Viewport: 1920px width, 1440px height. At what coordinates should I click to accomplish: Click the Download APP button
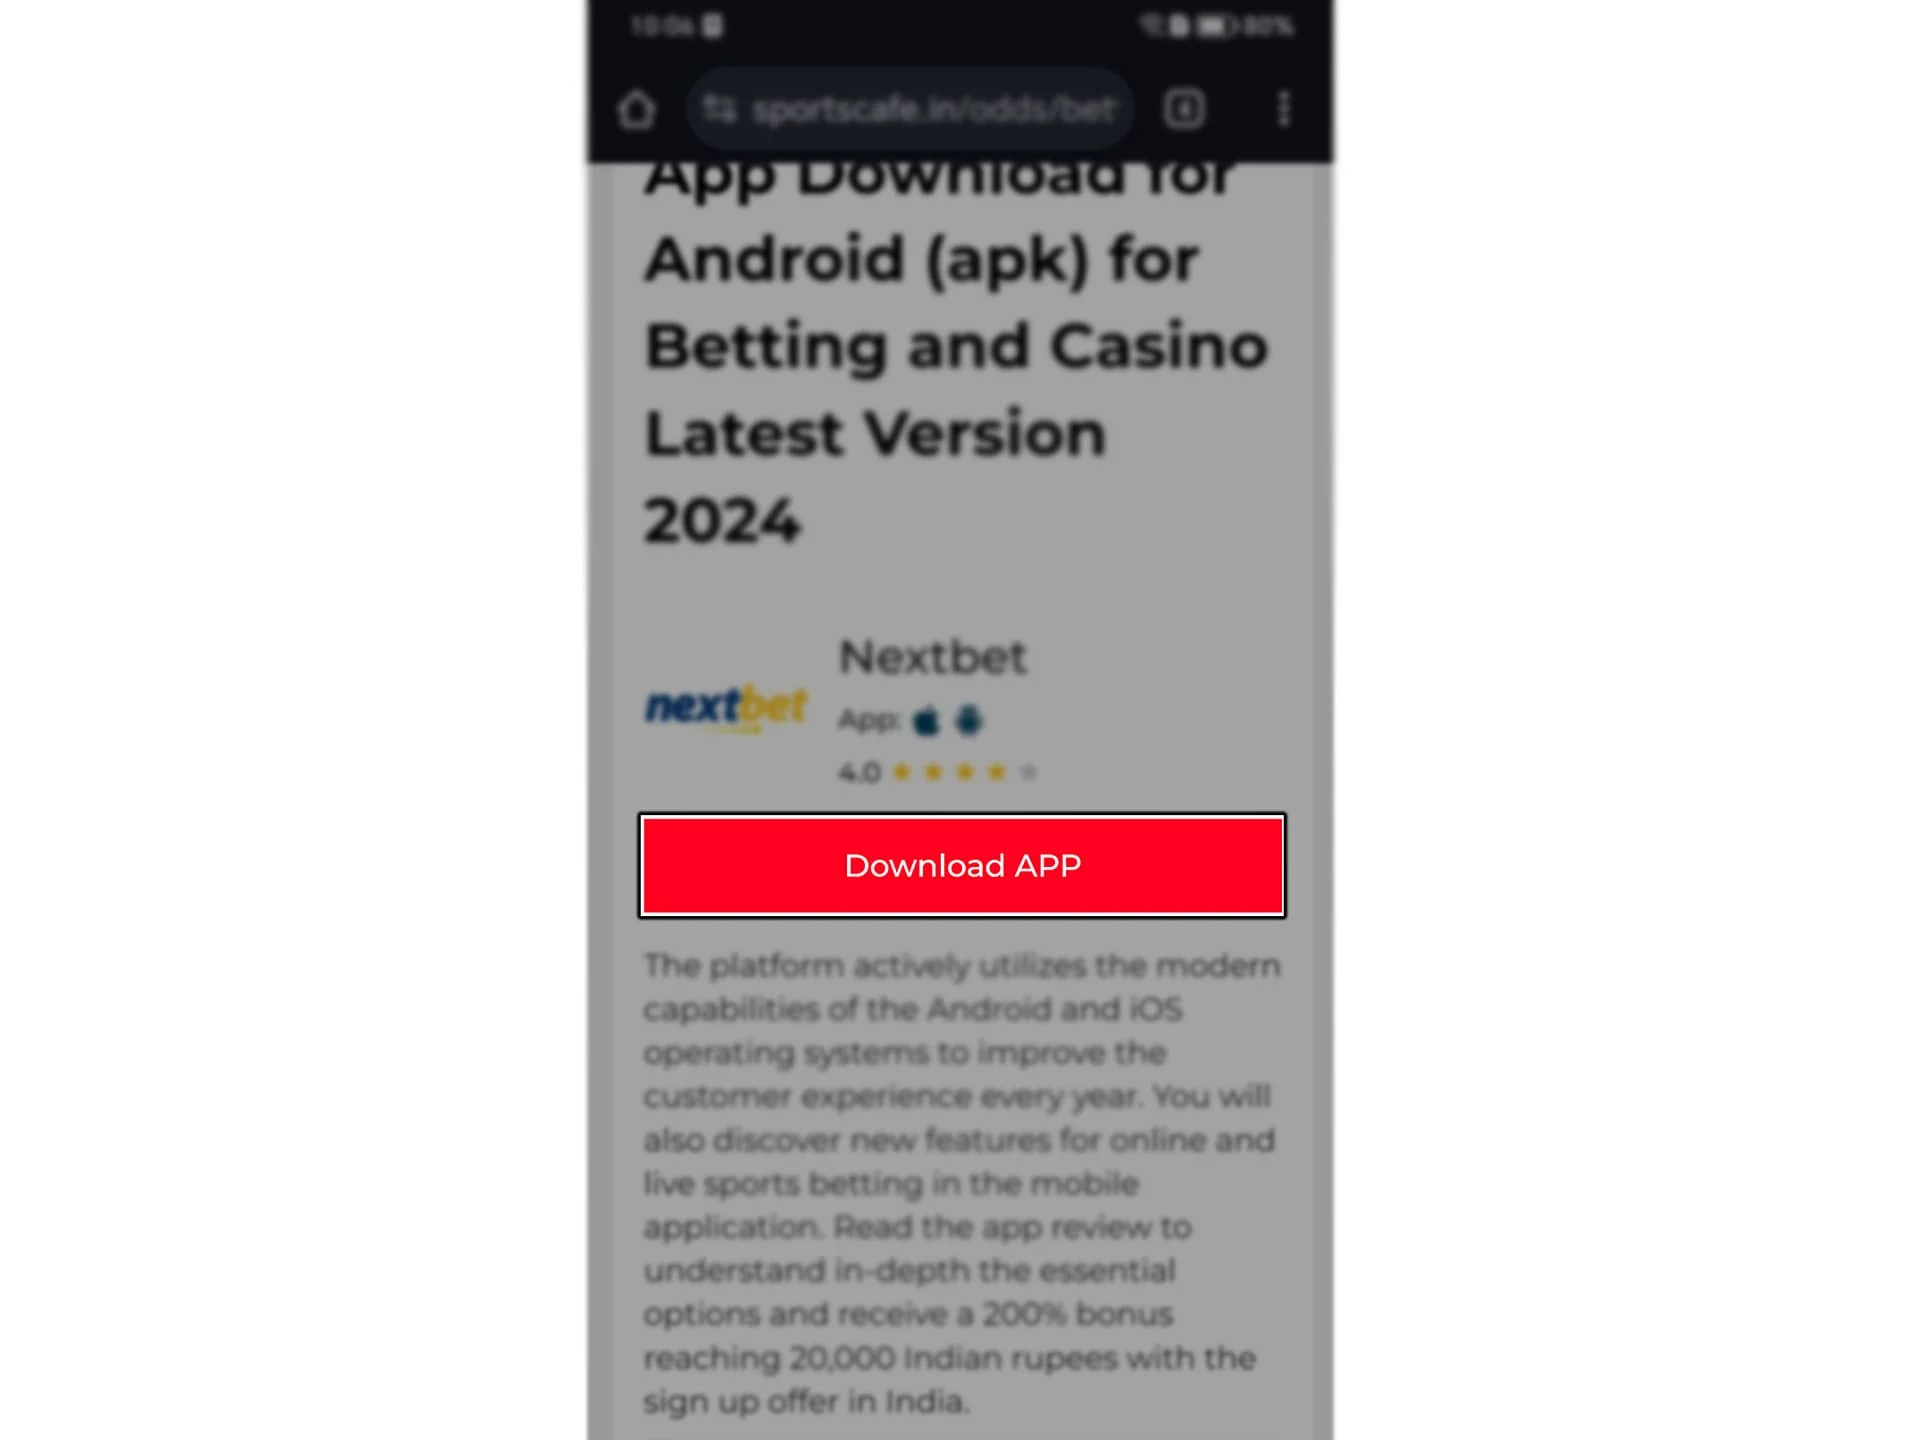pyautogui.click(x=960, y=865)
